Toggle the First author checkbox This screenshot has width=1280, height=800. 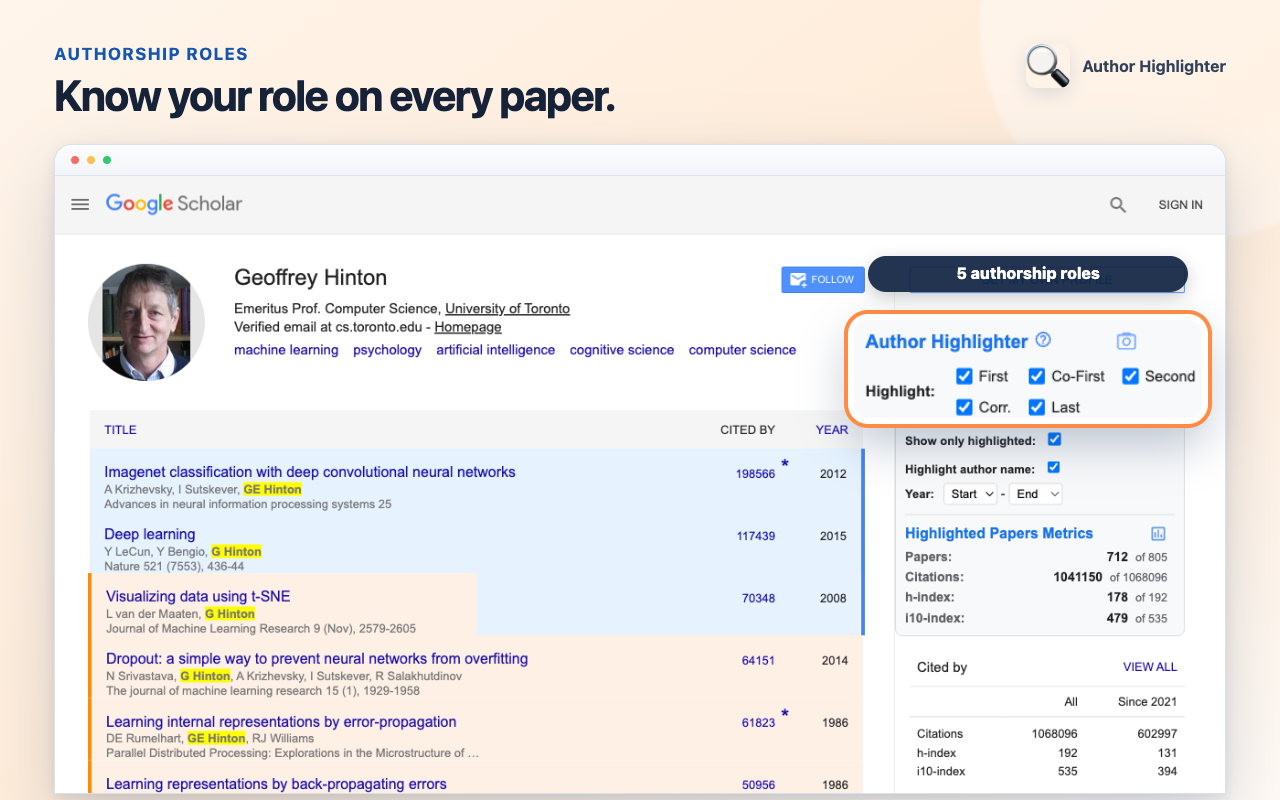[x=964, y=376]
